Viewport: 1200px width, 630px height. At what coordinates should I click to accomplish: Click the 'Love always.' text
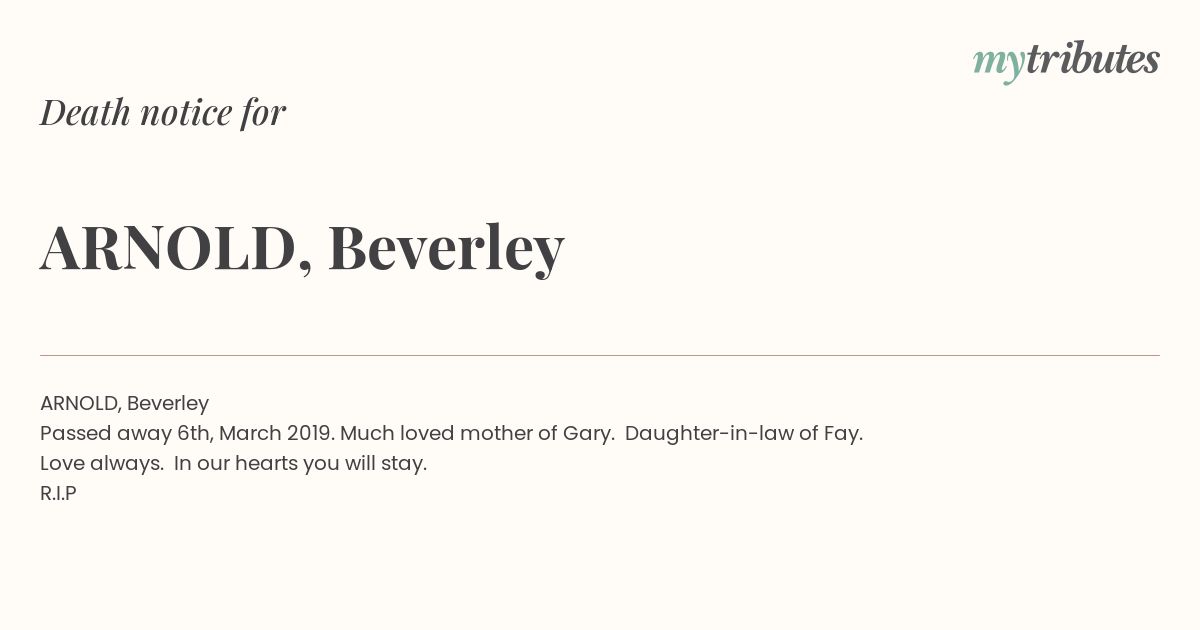click(102, 463)
